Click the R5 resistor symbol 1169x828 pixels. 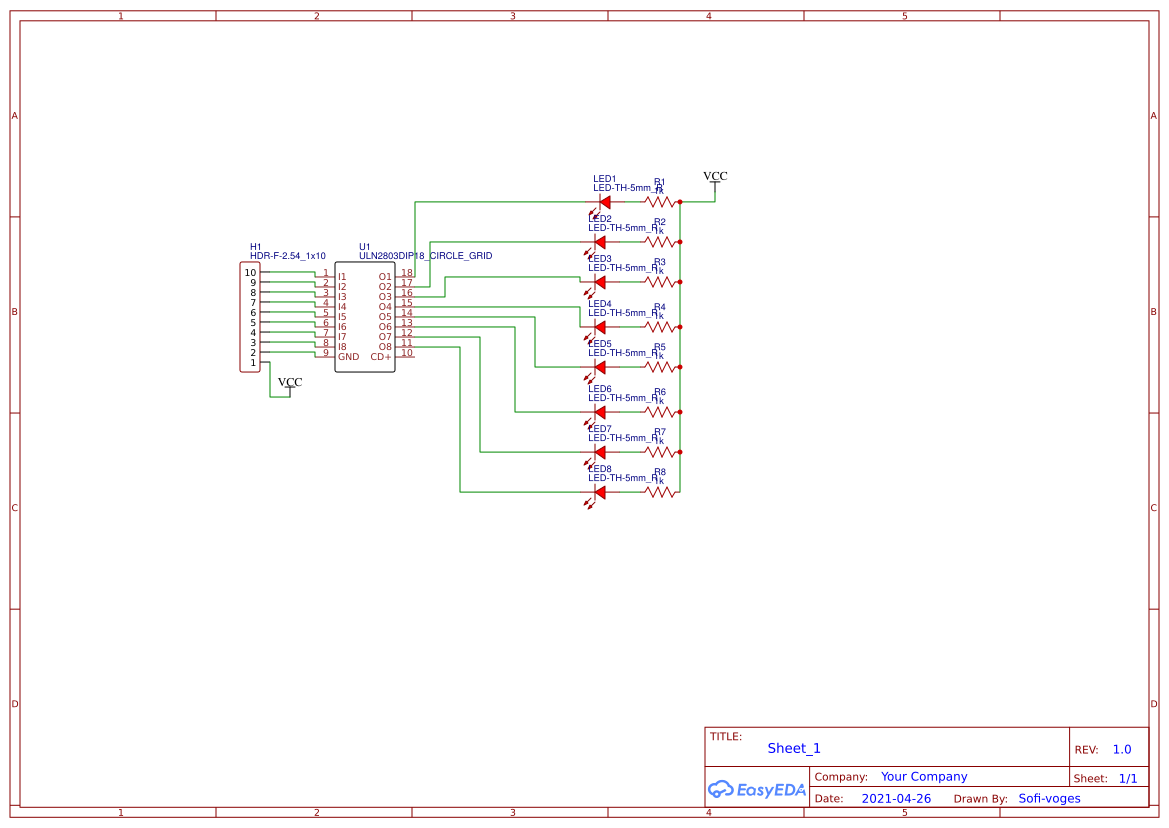pos(659,367)
